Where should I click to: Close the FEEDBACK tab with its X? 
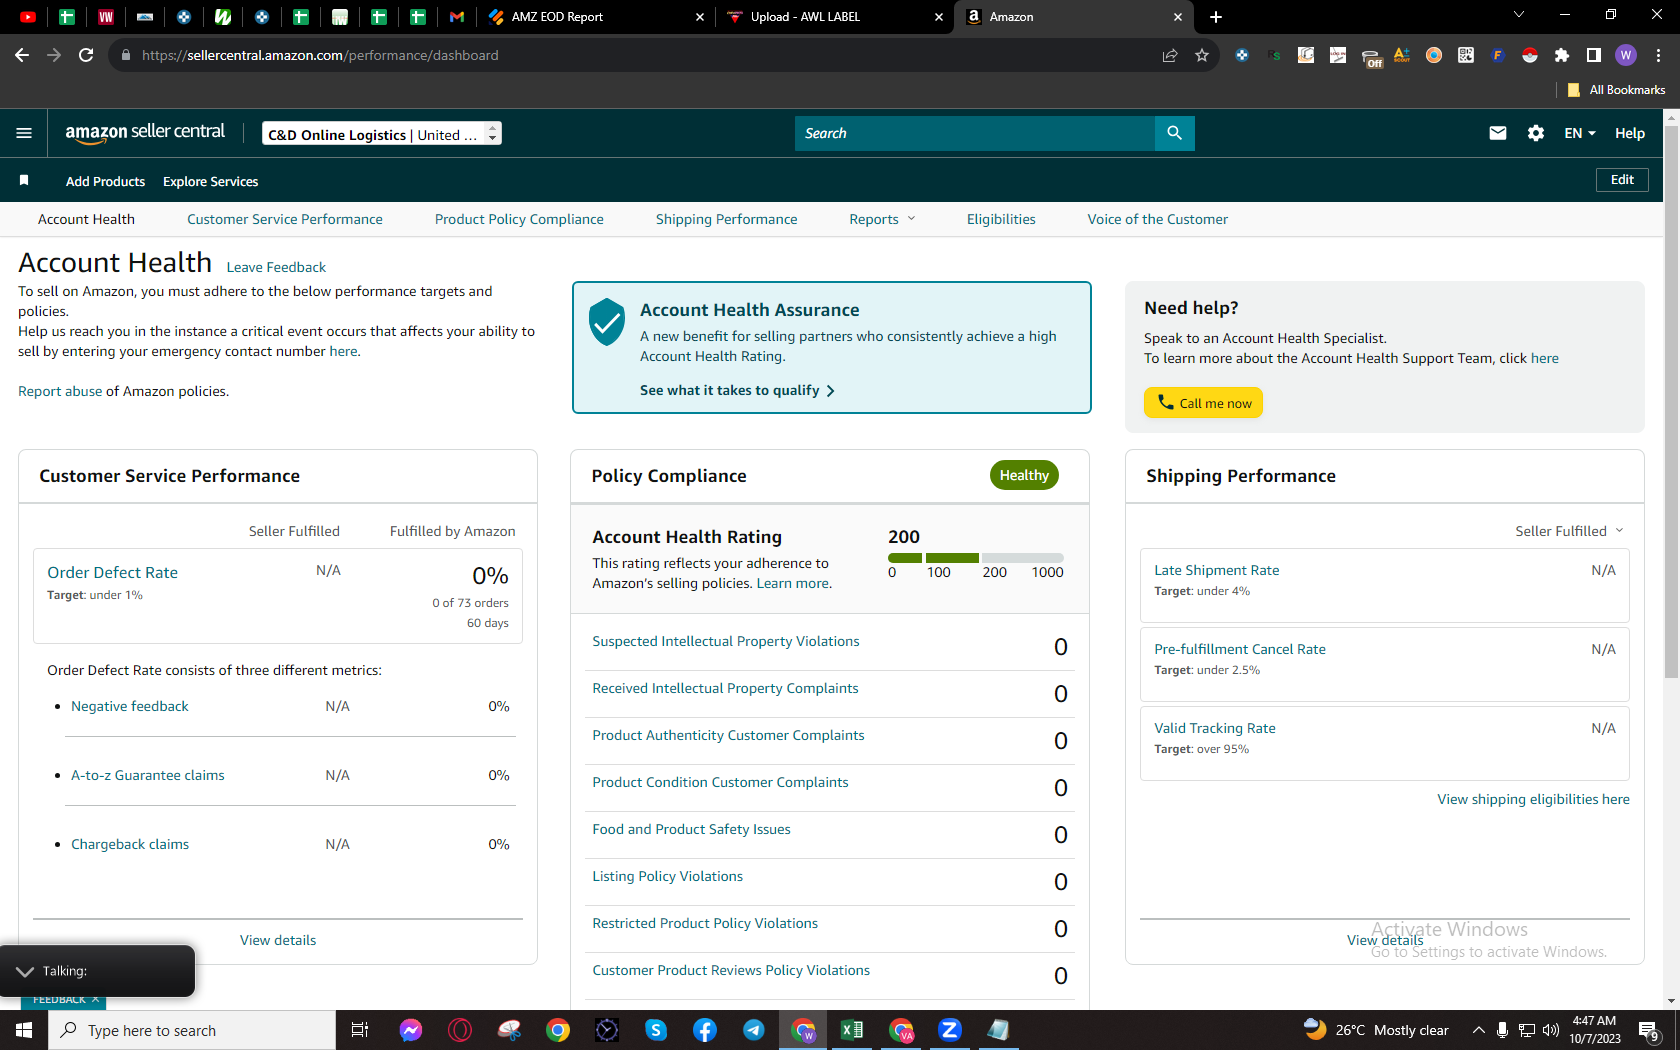95,999
